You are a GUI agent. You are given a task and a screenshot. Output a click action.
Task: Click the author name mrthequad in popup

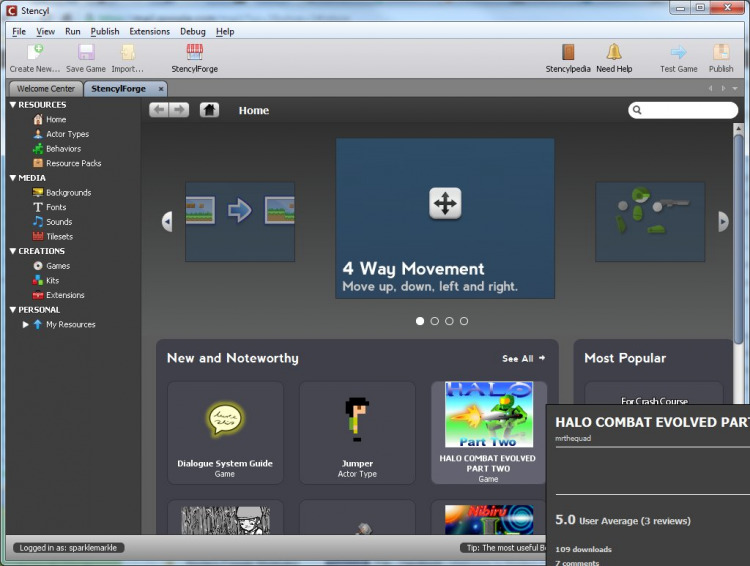pos(573,438)
